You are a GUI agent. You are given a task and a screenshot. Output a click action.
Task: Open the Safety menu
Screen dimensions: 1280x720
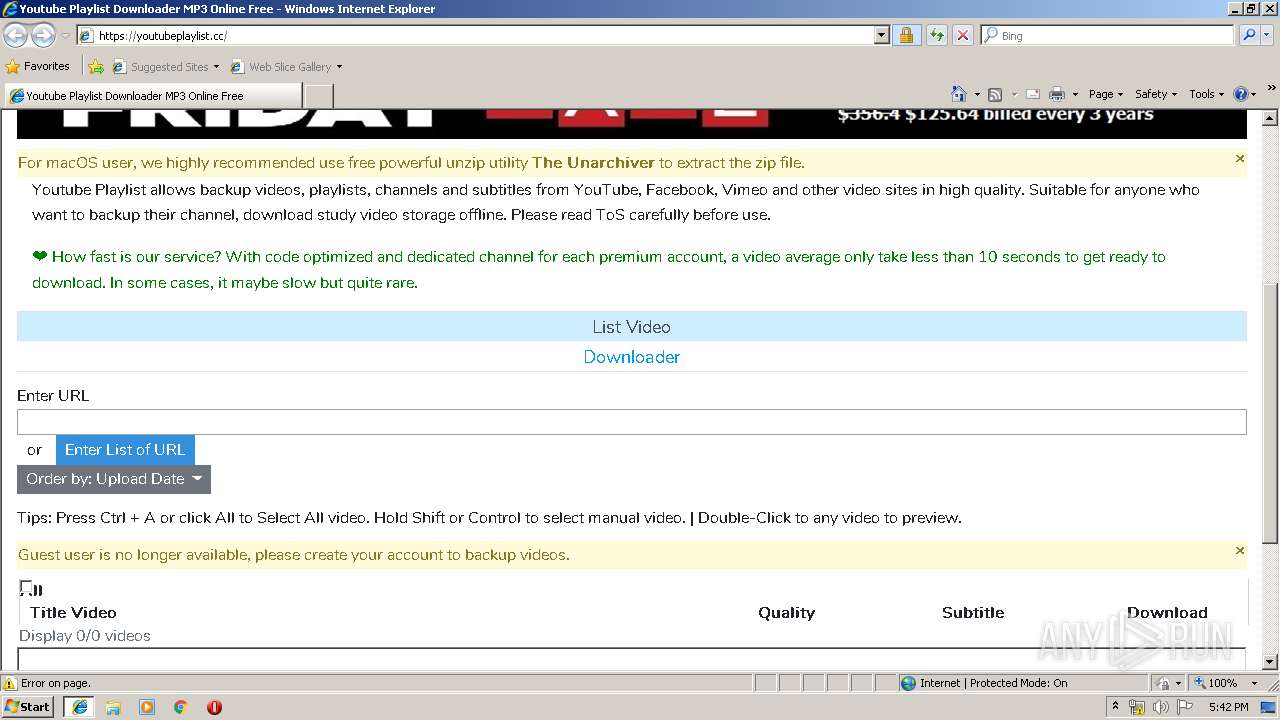click(x=1155, y=94)
